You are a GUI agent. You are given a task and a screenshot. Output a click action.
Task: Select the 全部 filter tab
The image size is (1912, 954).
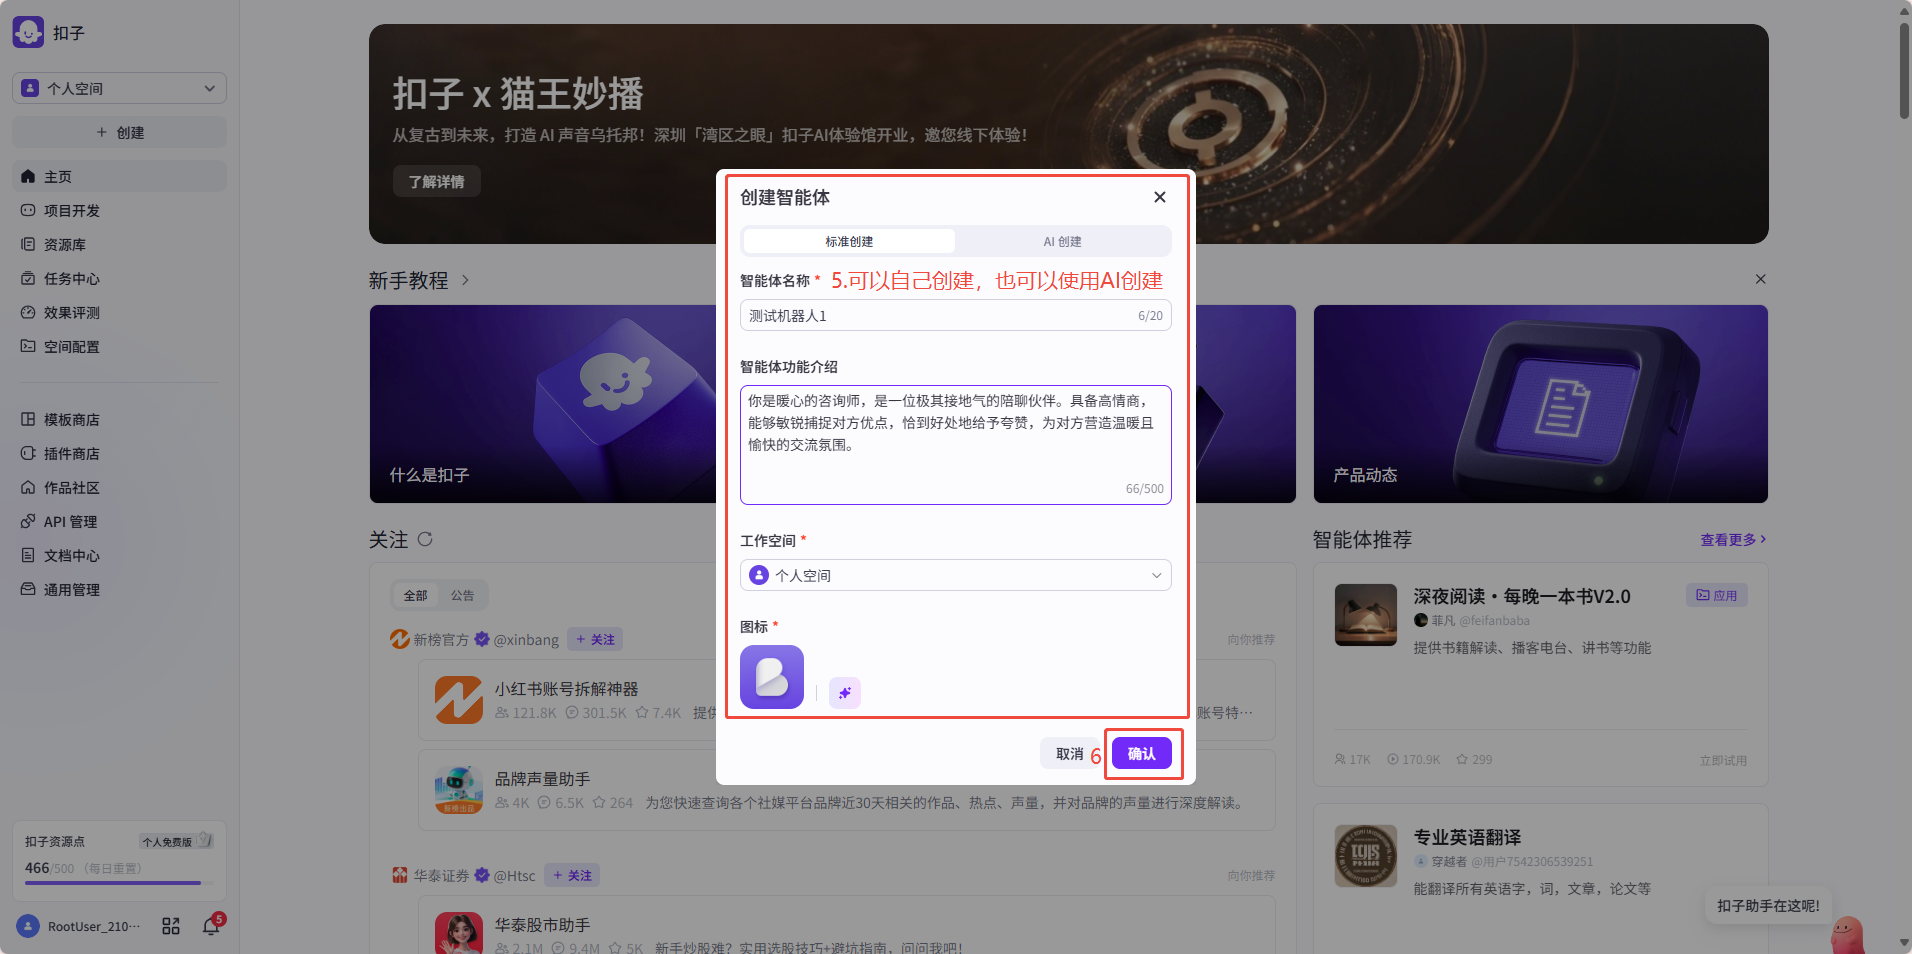pyautogui.click(x=415, y=595)
